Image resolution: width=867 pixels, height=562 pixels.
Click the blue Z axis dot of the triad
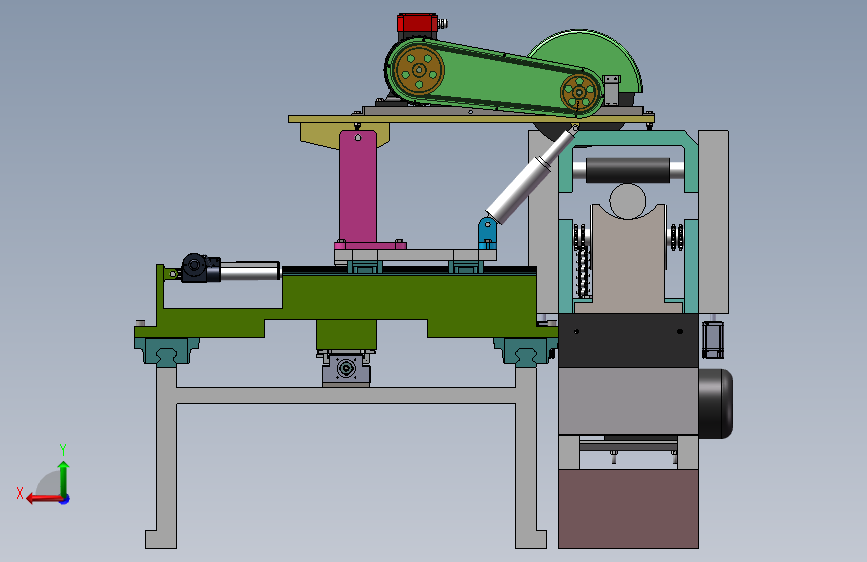(x=65, y=500)
